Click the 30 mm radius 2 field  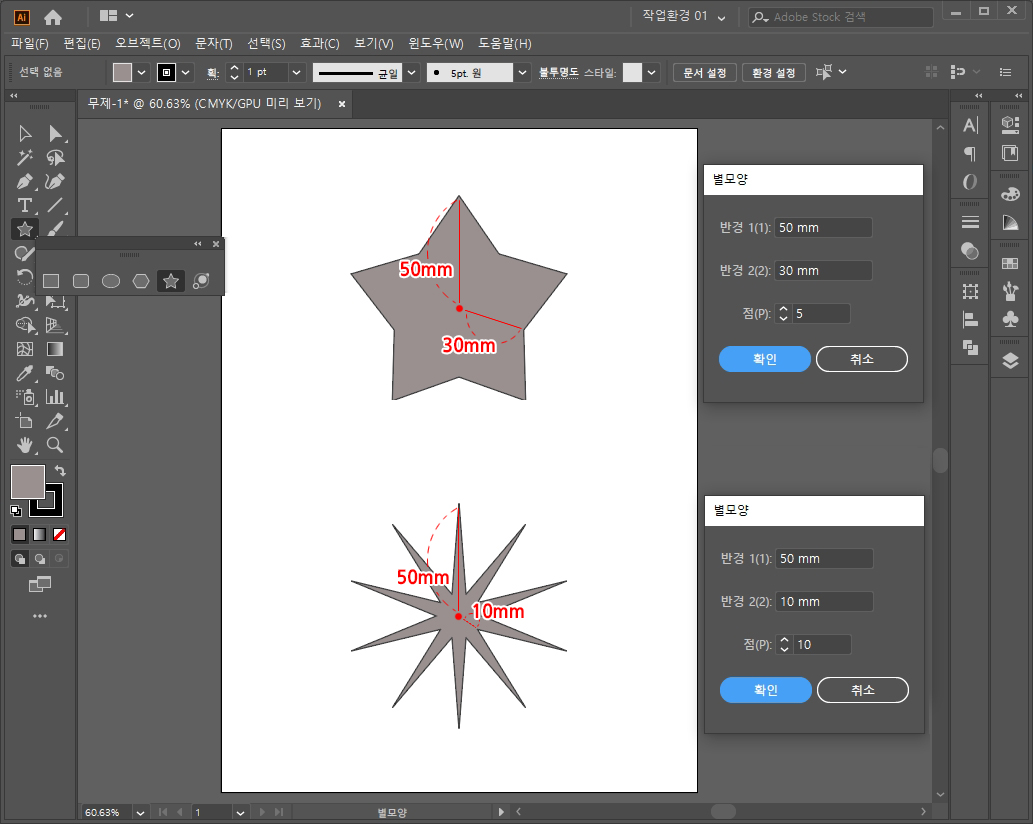824,270
